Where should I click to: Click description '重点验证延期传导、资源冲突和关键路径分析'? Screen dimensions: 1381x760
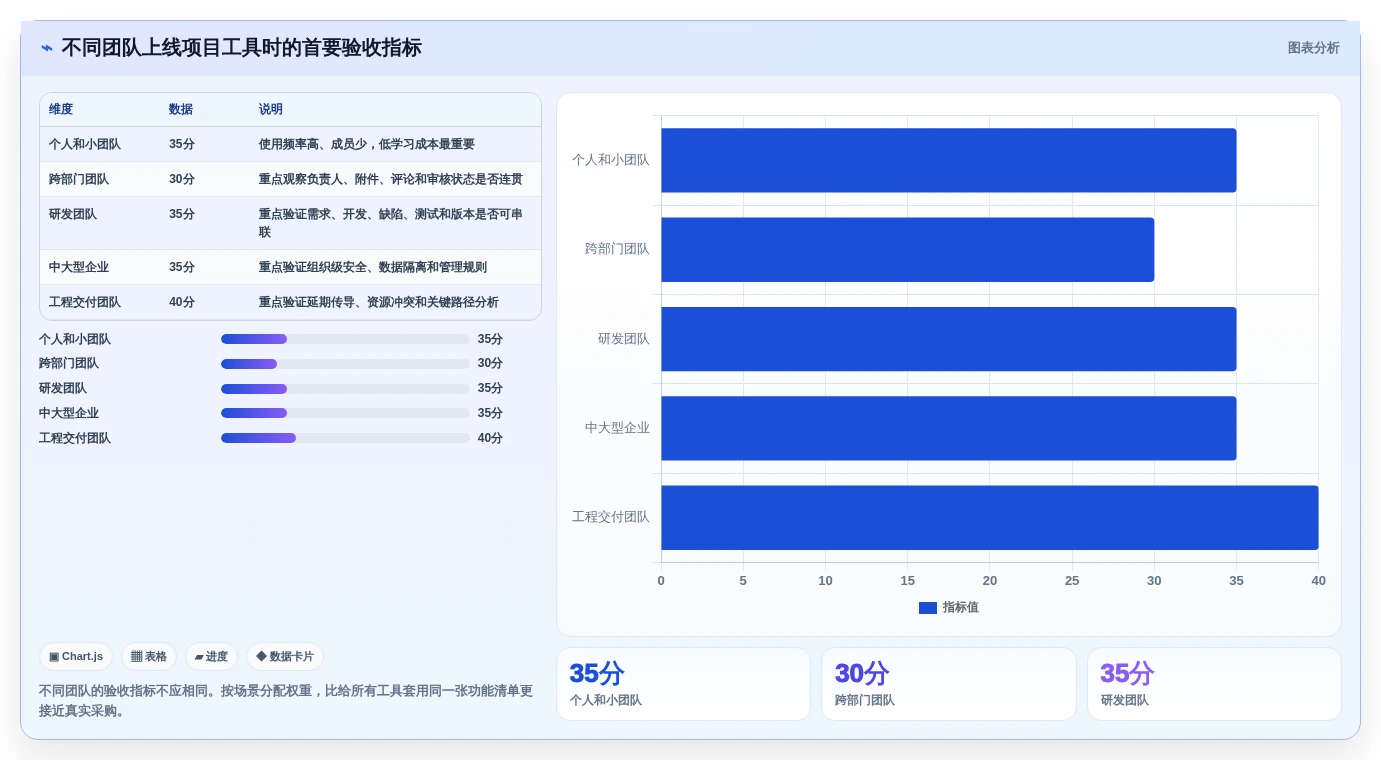tap(379, 302)
